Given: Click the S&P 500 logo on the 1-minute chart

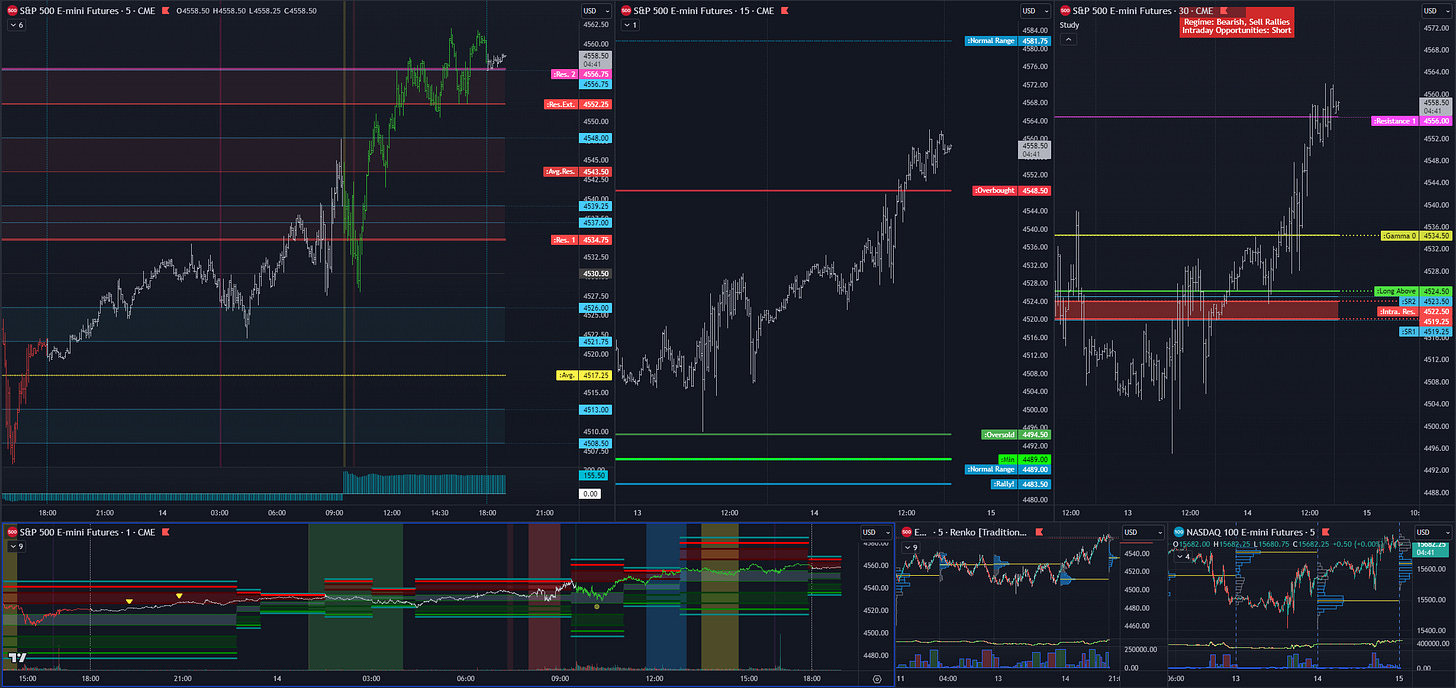Looking at the screenshot, I should pyautogui.click(x=12, y=532).
